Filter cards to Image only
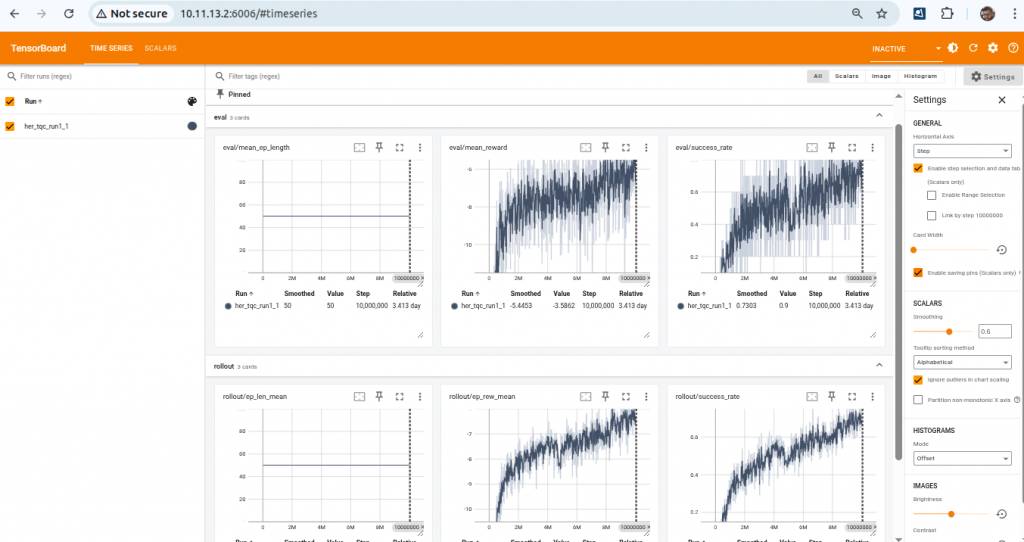The height and width of the screenshot is (542, 1024). 881,76
